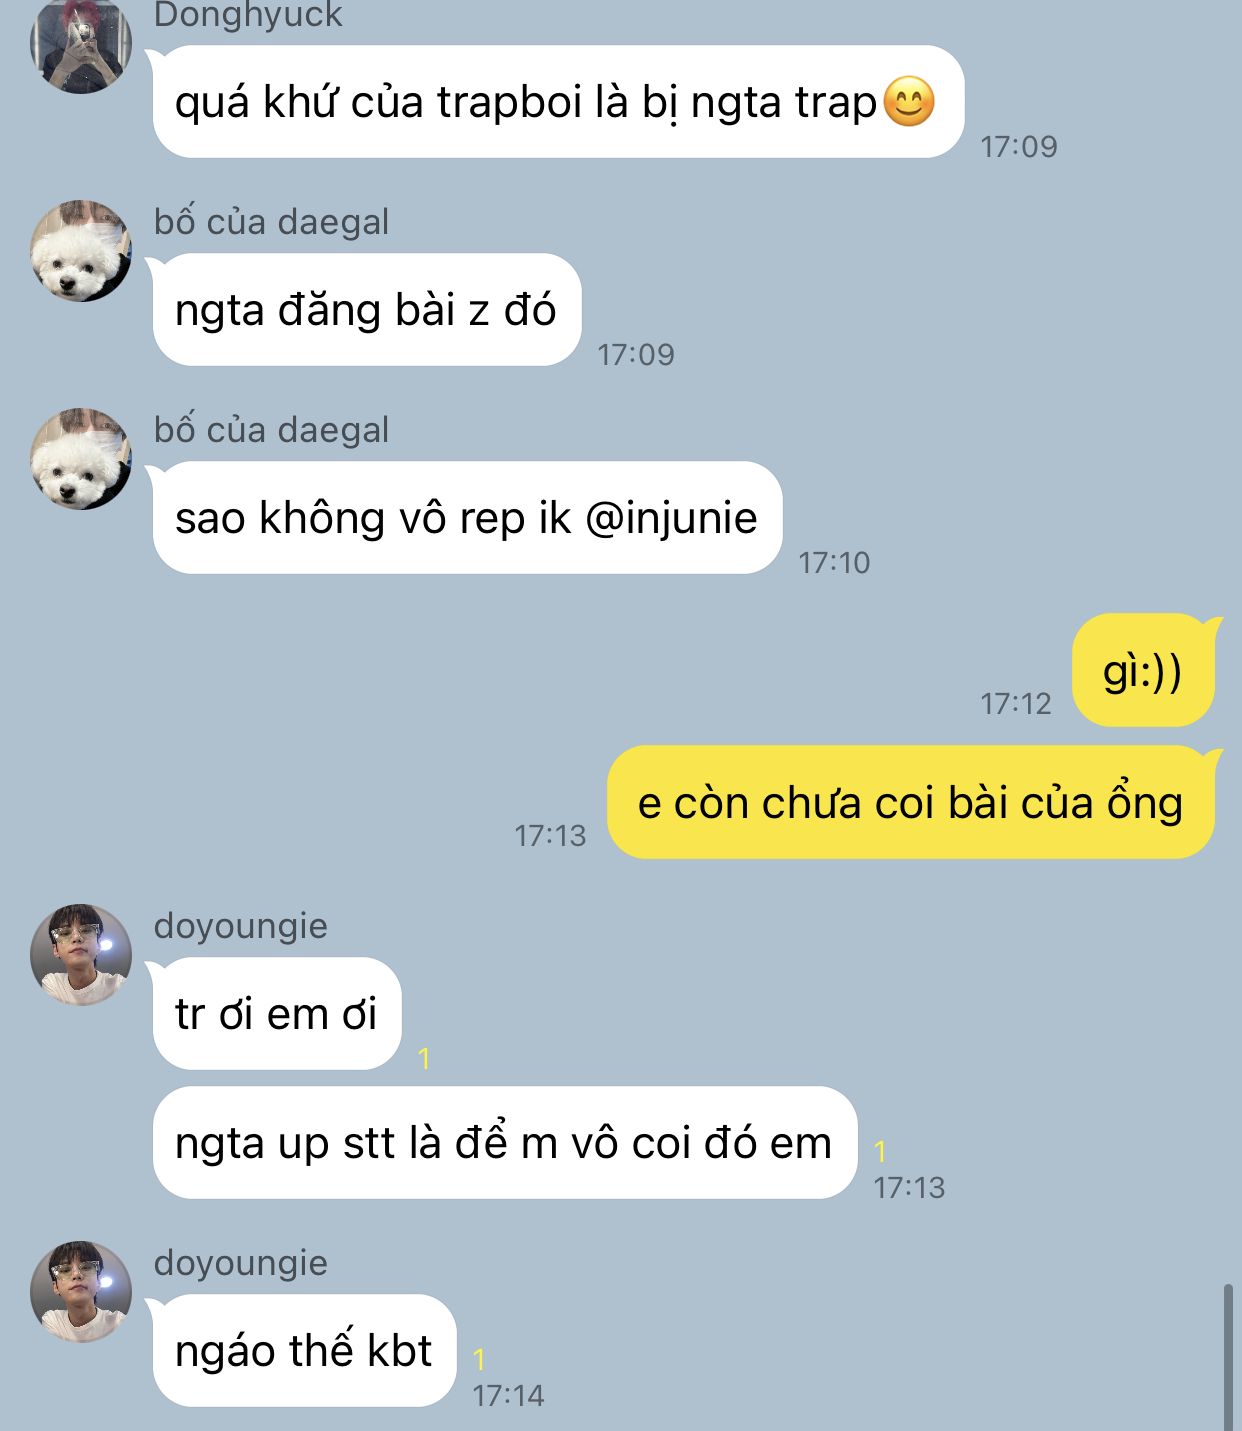Tap message 'ngta up stt là để m vô coi đó em'
This screenshot has height=1431, width=1242.
pos(505,1143)
